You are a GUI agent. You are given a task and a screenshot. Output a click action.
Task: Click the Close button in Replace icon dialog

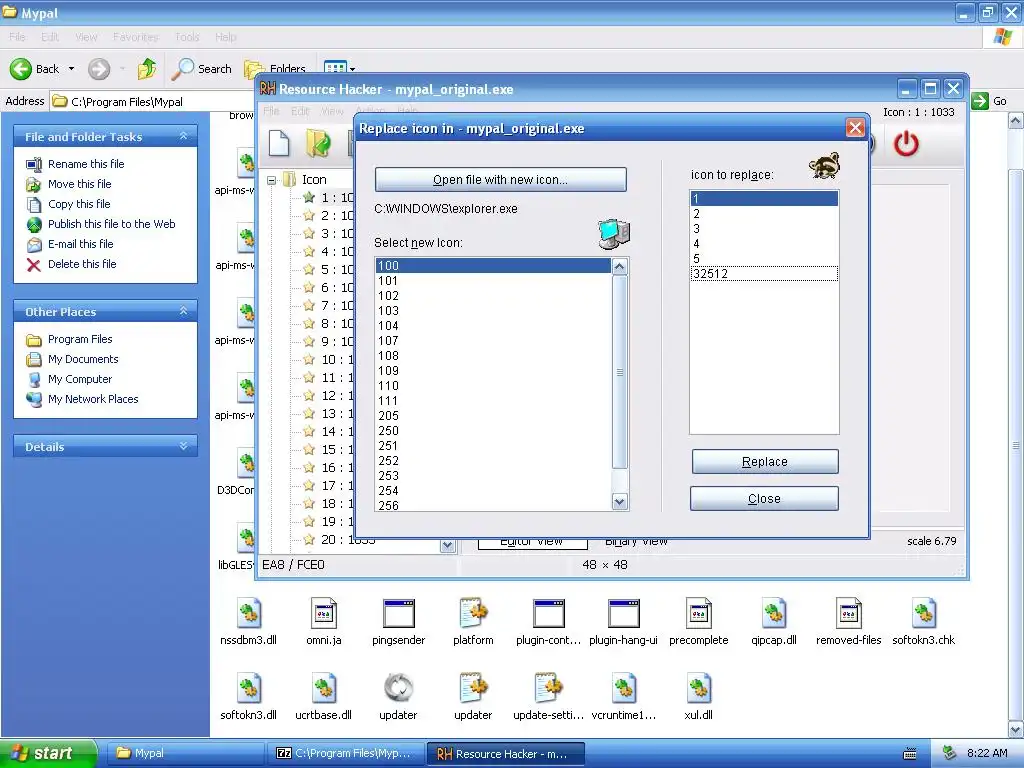tap(764, 499)
